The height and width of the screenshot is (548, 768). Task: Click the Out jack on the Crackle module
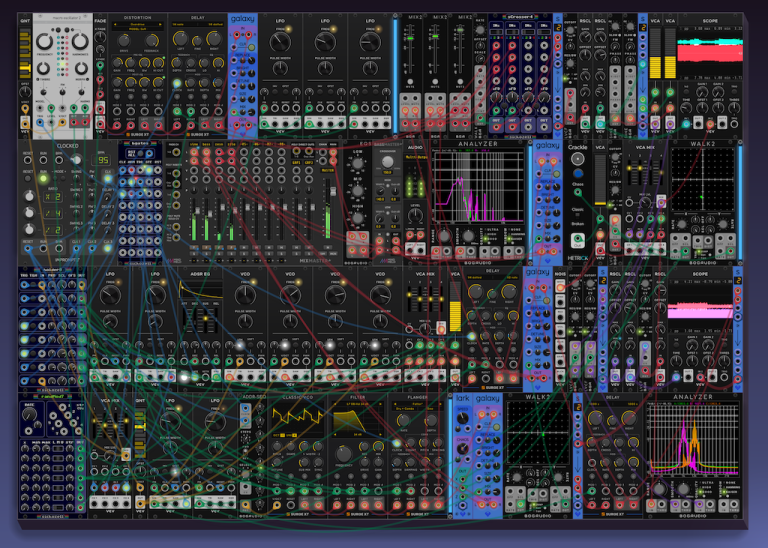coord(577,240)
